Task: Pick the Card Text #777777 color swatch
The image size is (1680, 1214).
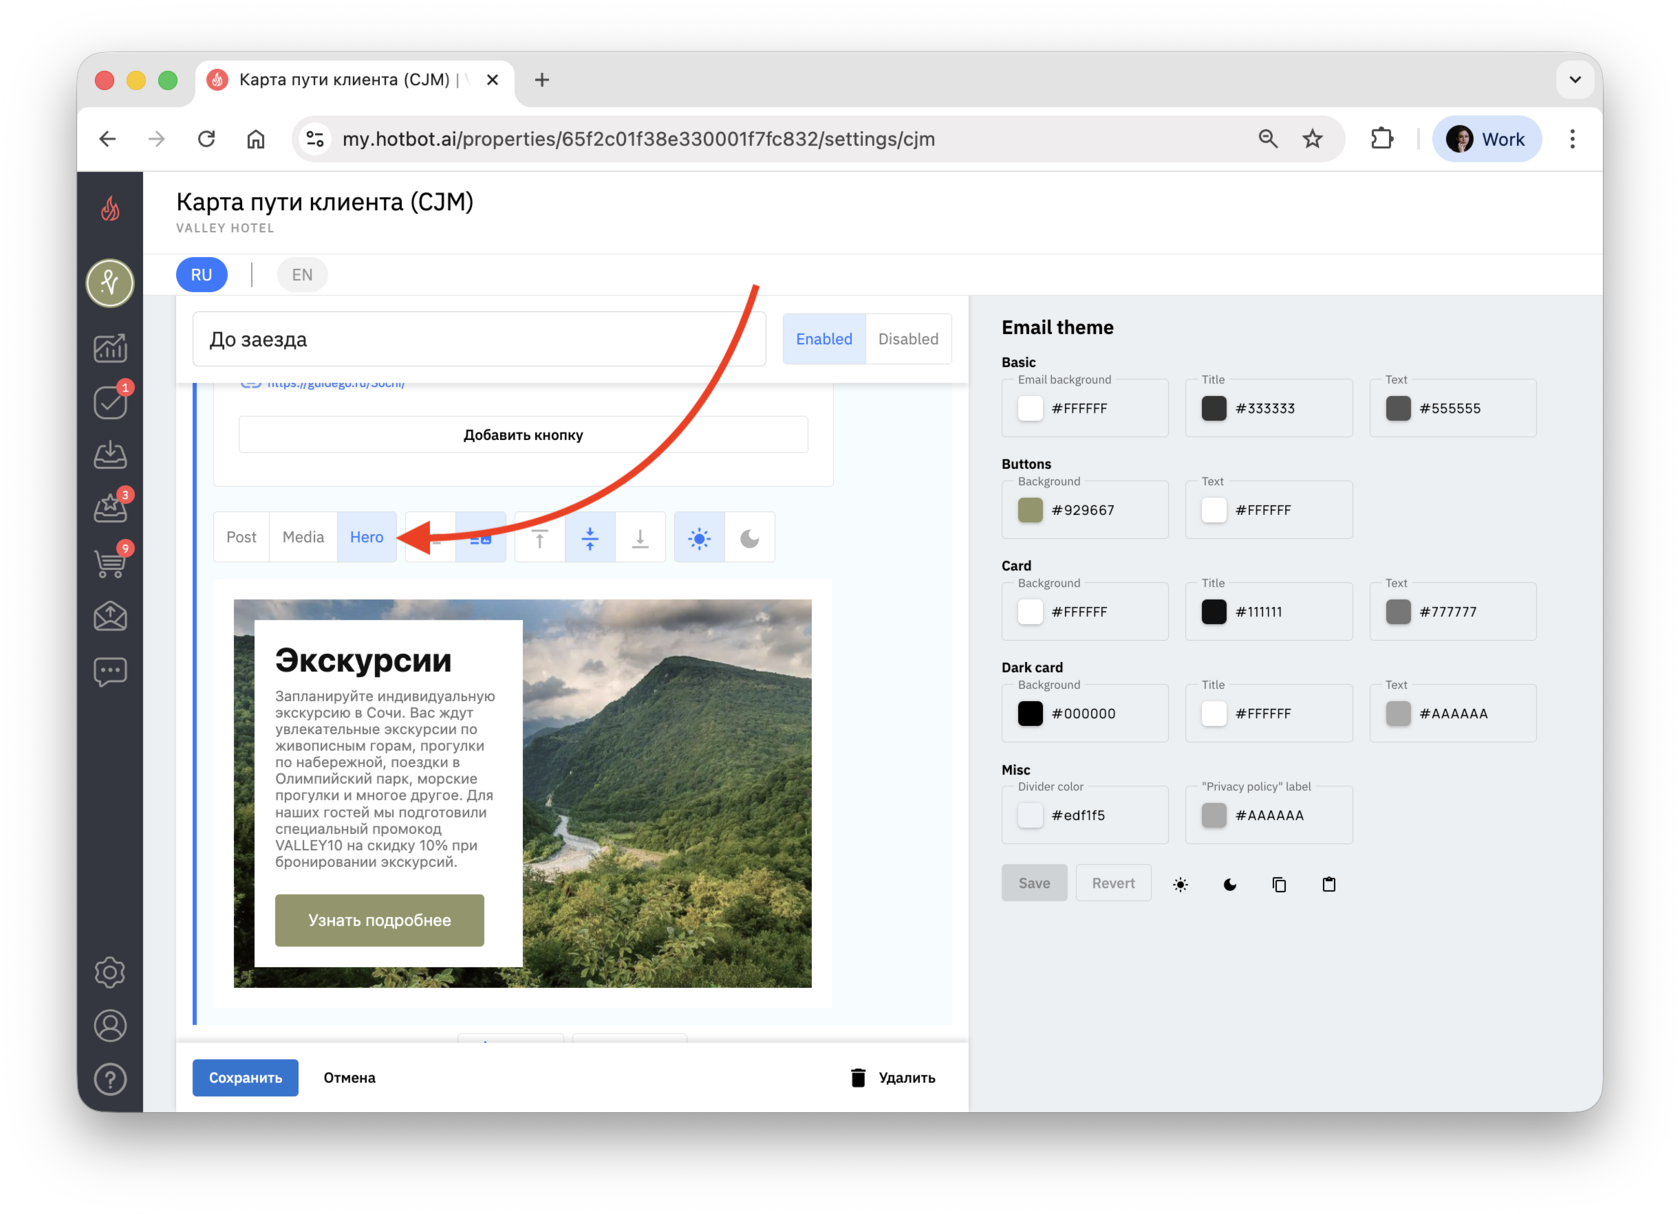Action: point(1398,612)
